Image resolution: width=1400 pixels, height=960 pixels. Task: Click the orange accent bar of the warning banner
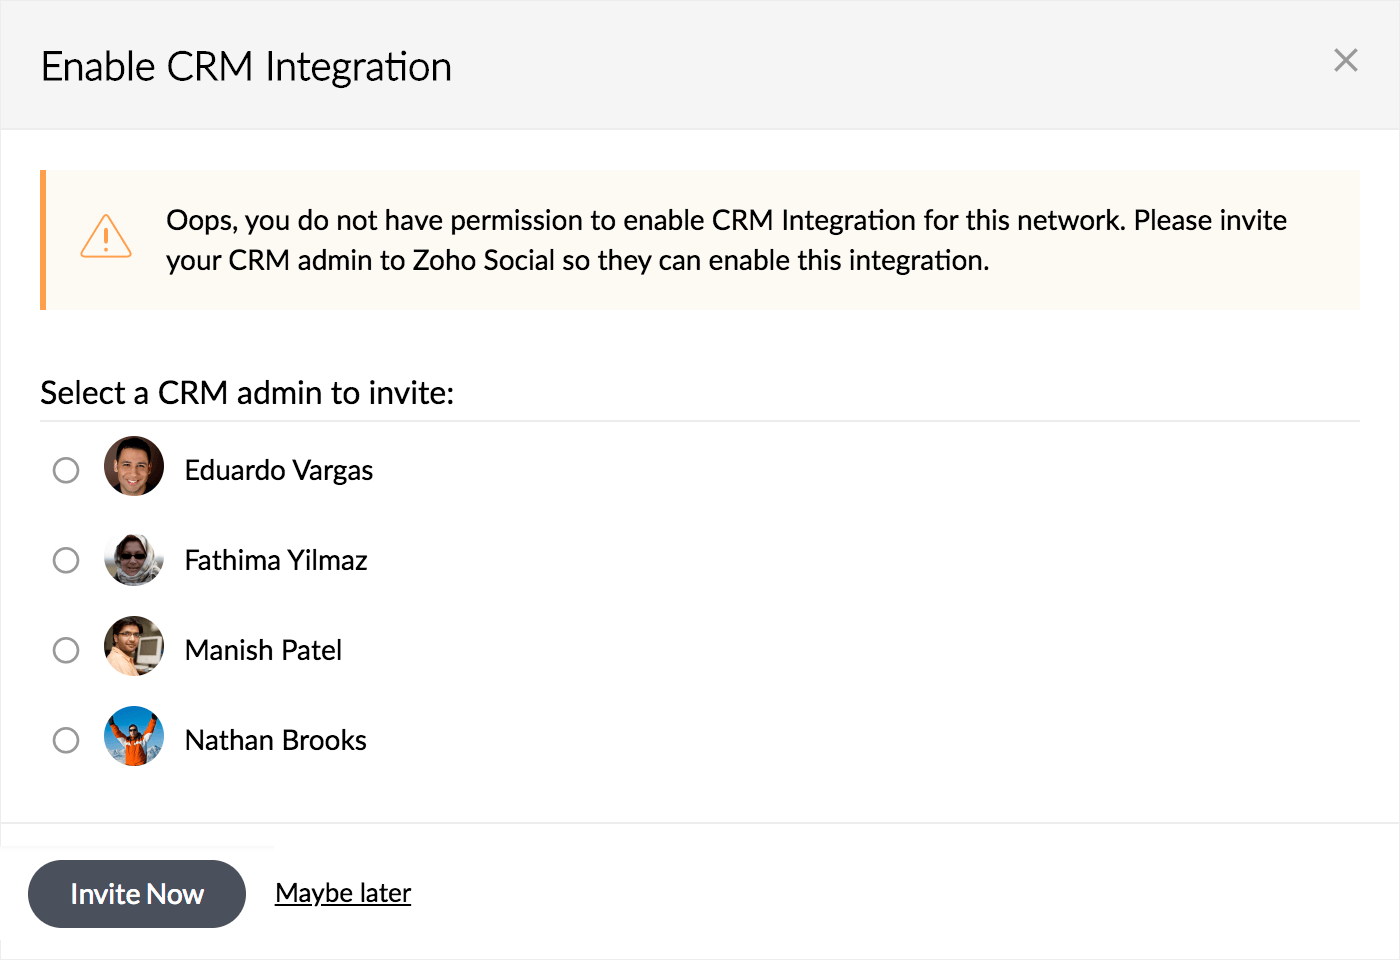click(43, 240)
